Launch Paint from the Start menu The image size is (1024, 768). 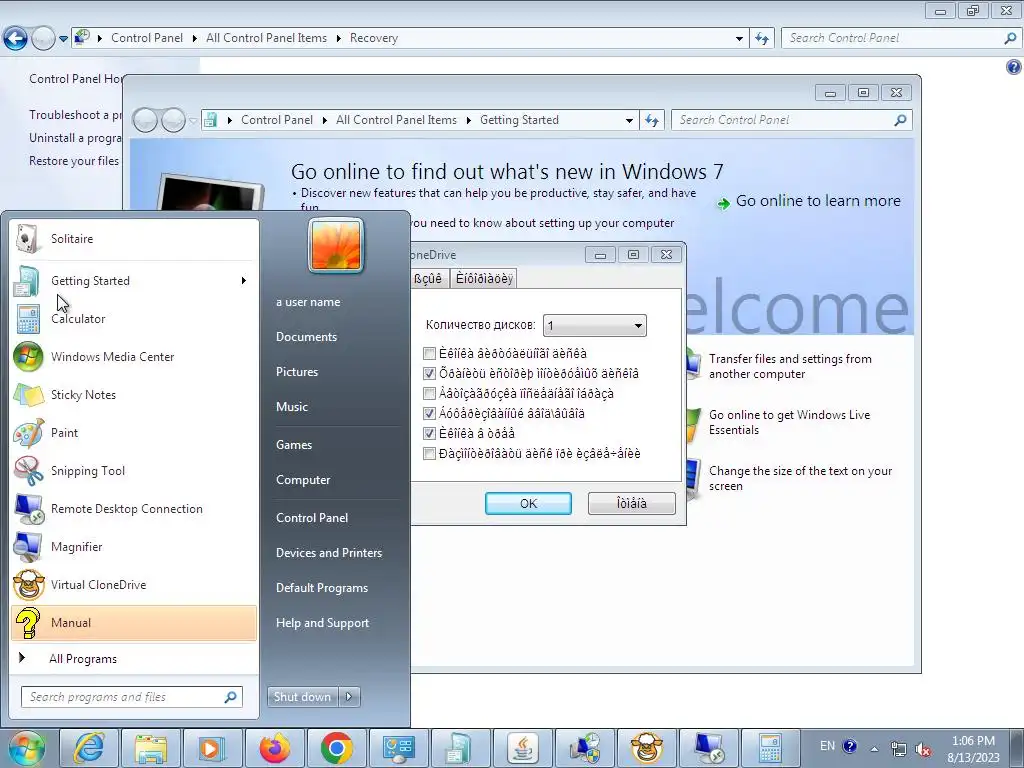pos(134,432)
